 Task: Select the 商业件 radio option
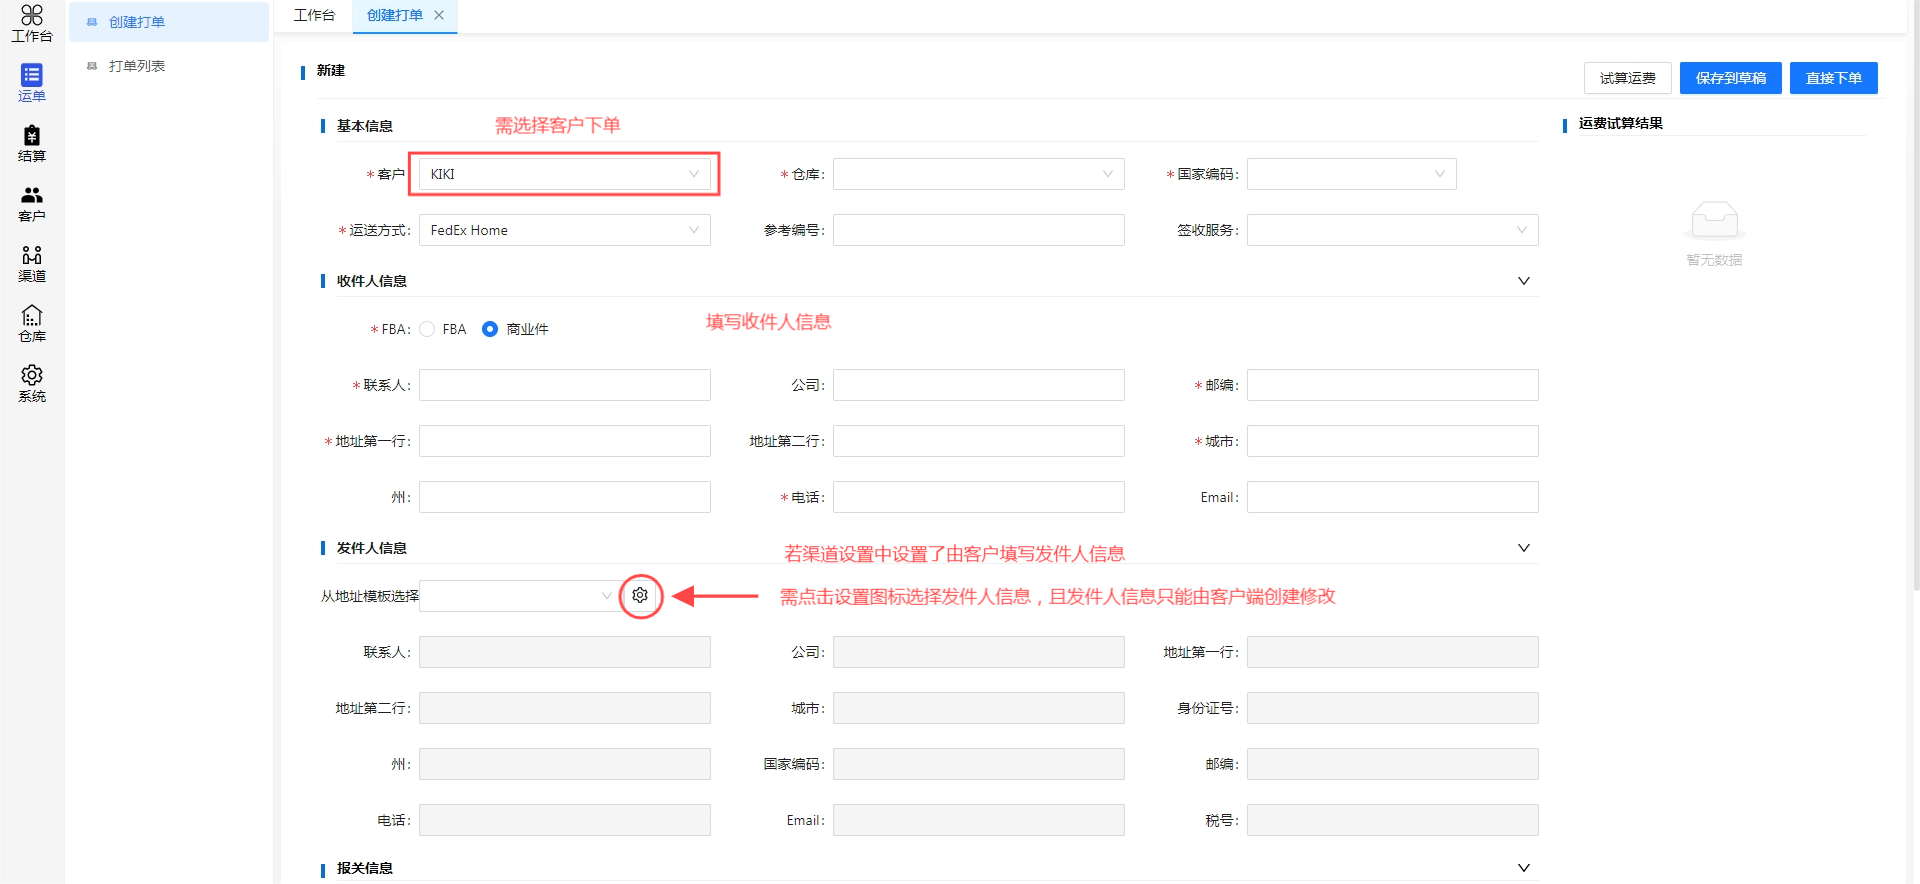[x=490, y=329]
